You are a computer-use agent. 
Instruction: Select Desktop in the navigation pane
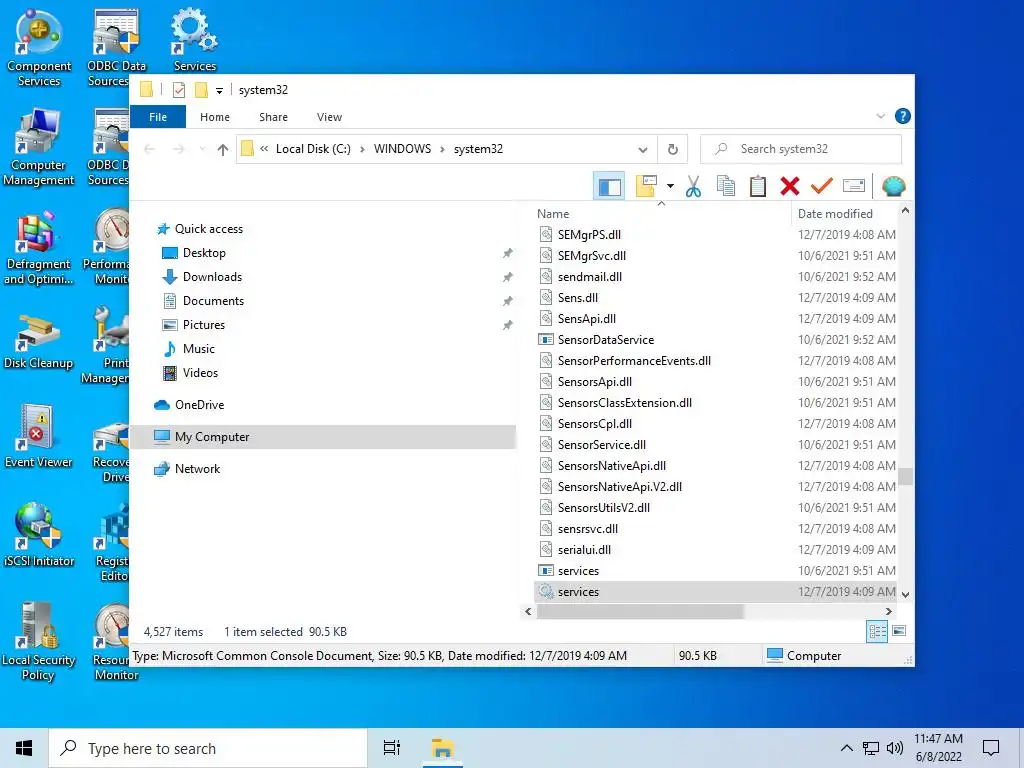click(x=204, y=253)
